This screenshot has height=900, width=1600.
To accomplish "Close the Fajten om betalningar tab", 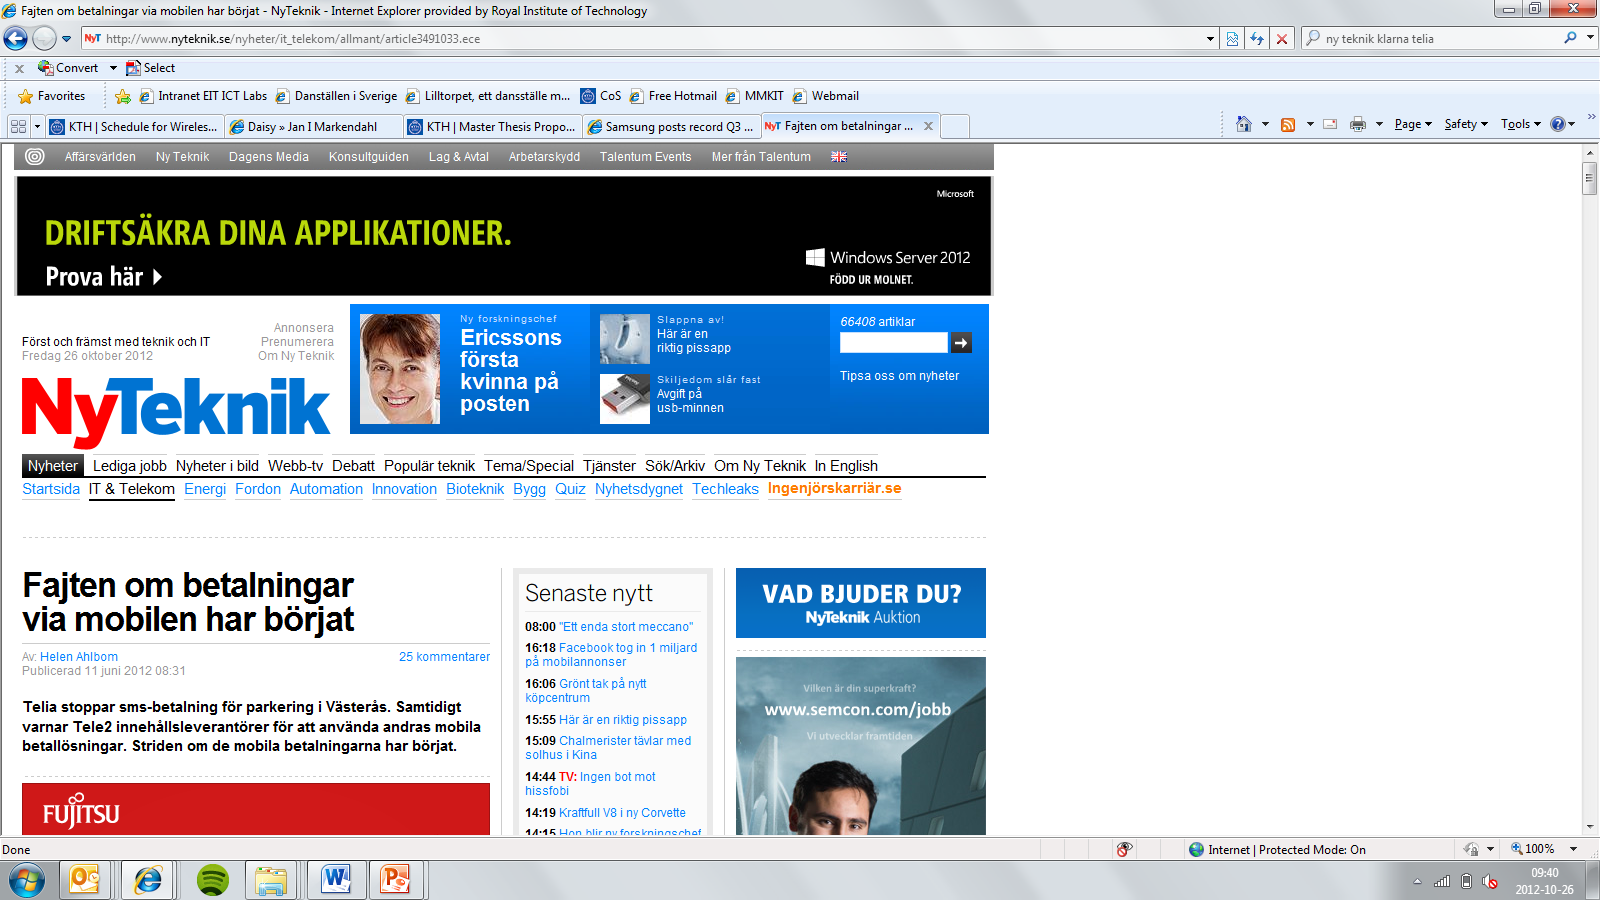I will 928,126.
